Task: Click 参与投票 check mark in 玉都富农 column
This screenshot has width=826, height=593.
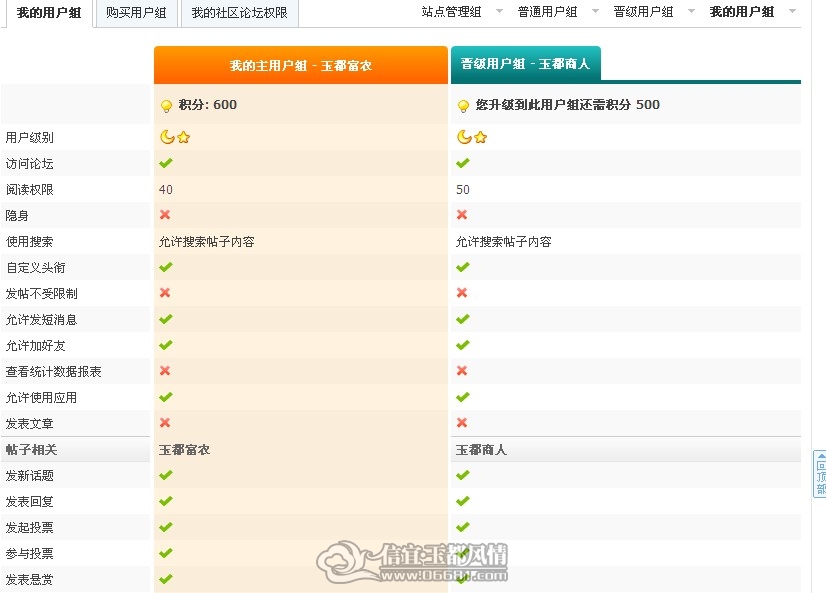Action: pyautogui.click(x=166, y=553)
